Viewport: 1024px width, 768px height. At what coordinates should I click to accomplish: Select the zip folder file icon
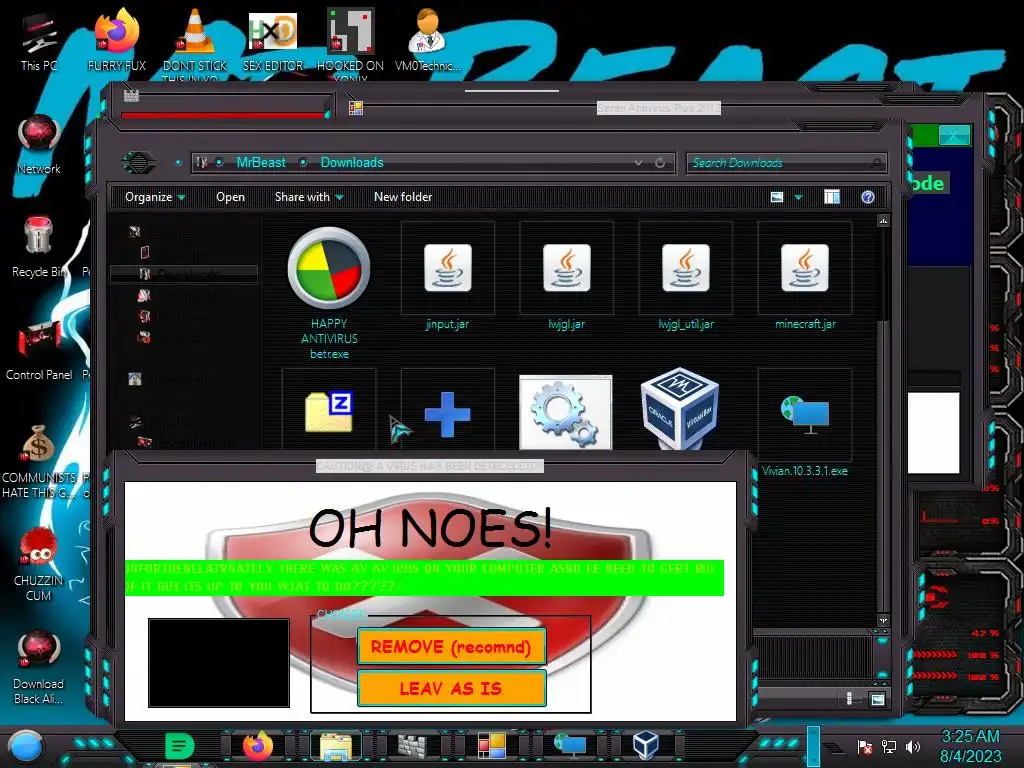click(x=329, y=412)
